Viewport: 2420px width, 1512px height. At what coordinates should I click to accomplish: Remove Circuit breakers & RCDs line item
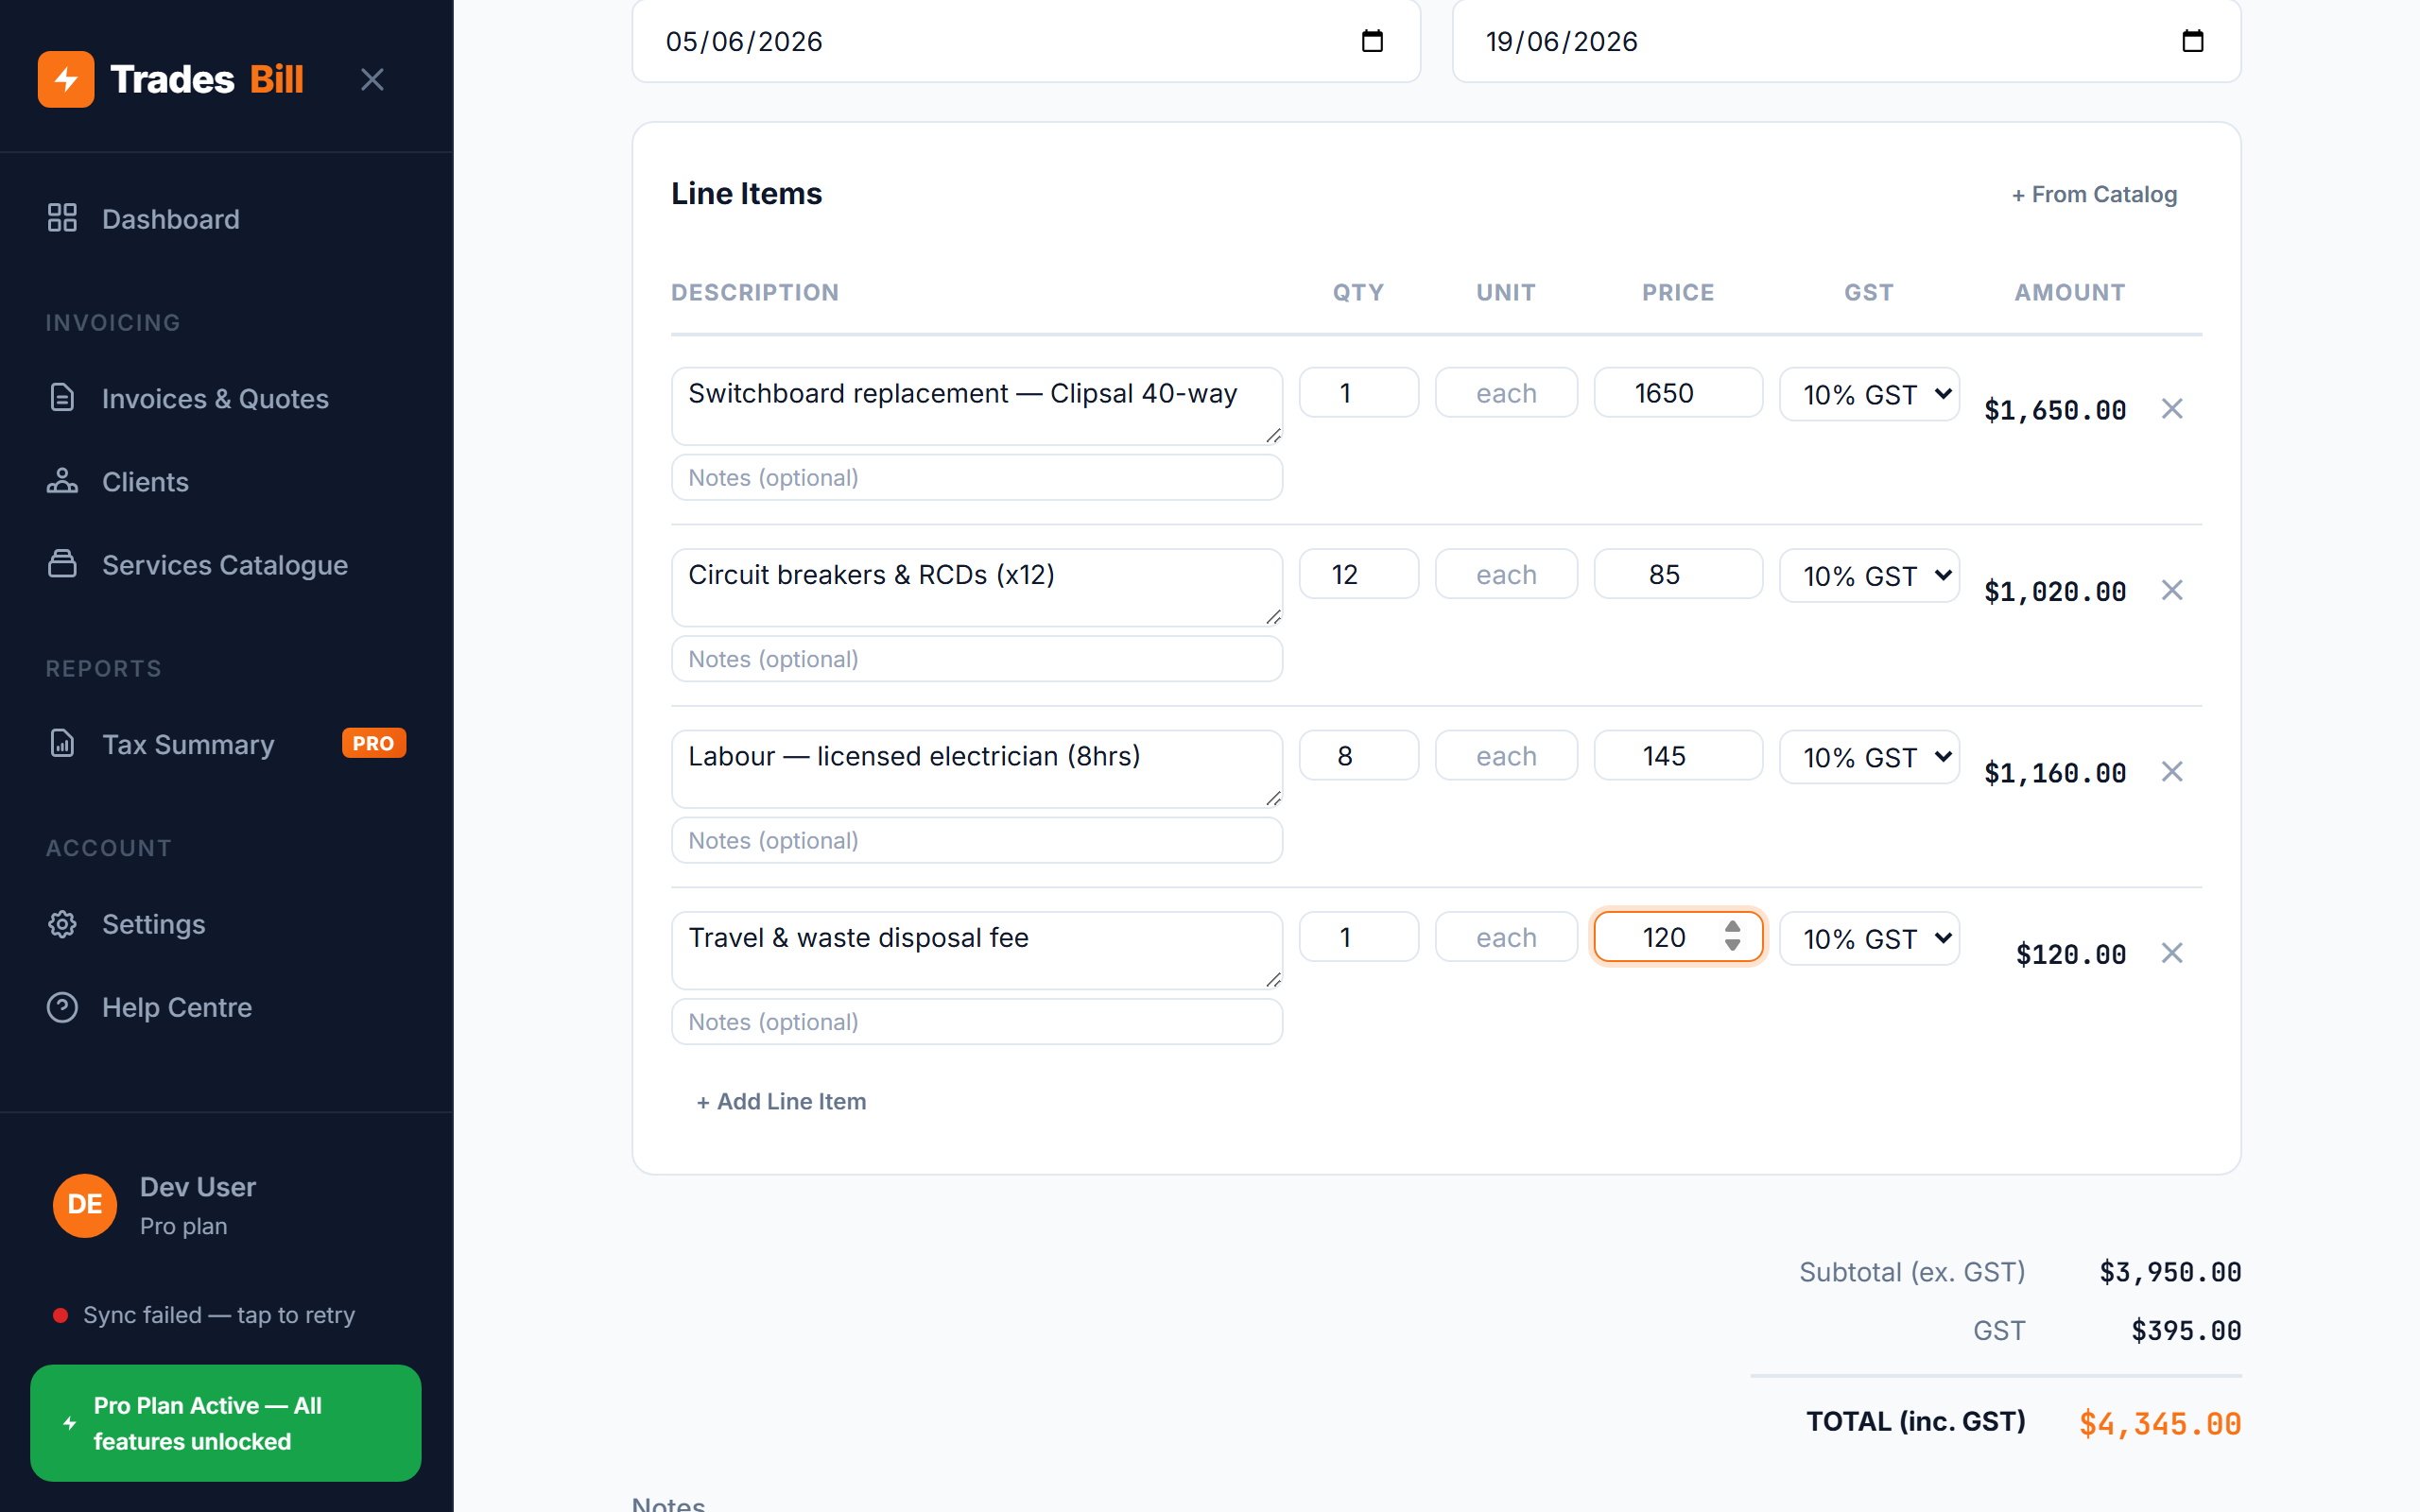tap(2172, 590)
